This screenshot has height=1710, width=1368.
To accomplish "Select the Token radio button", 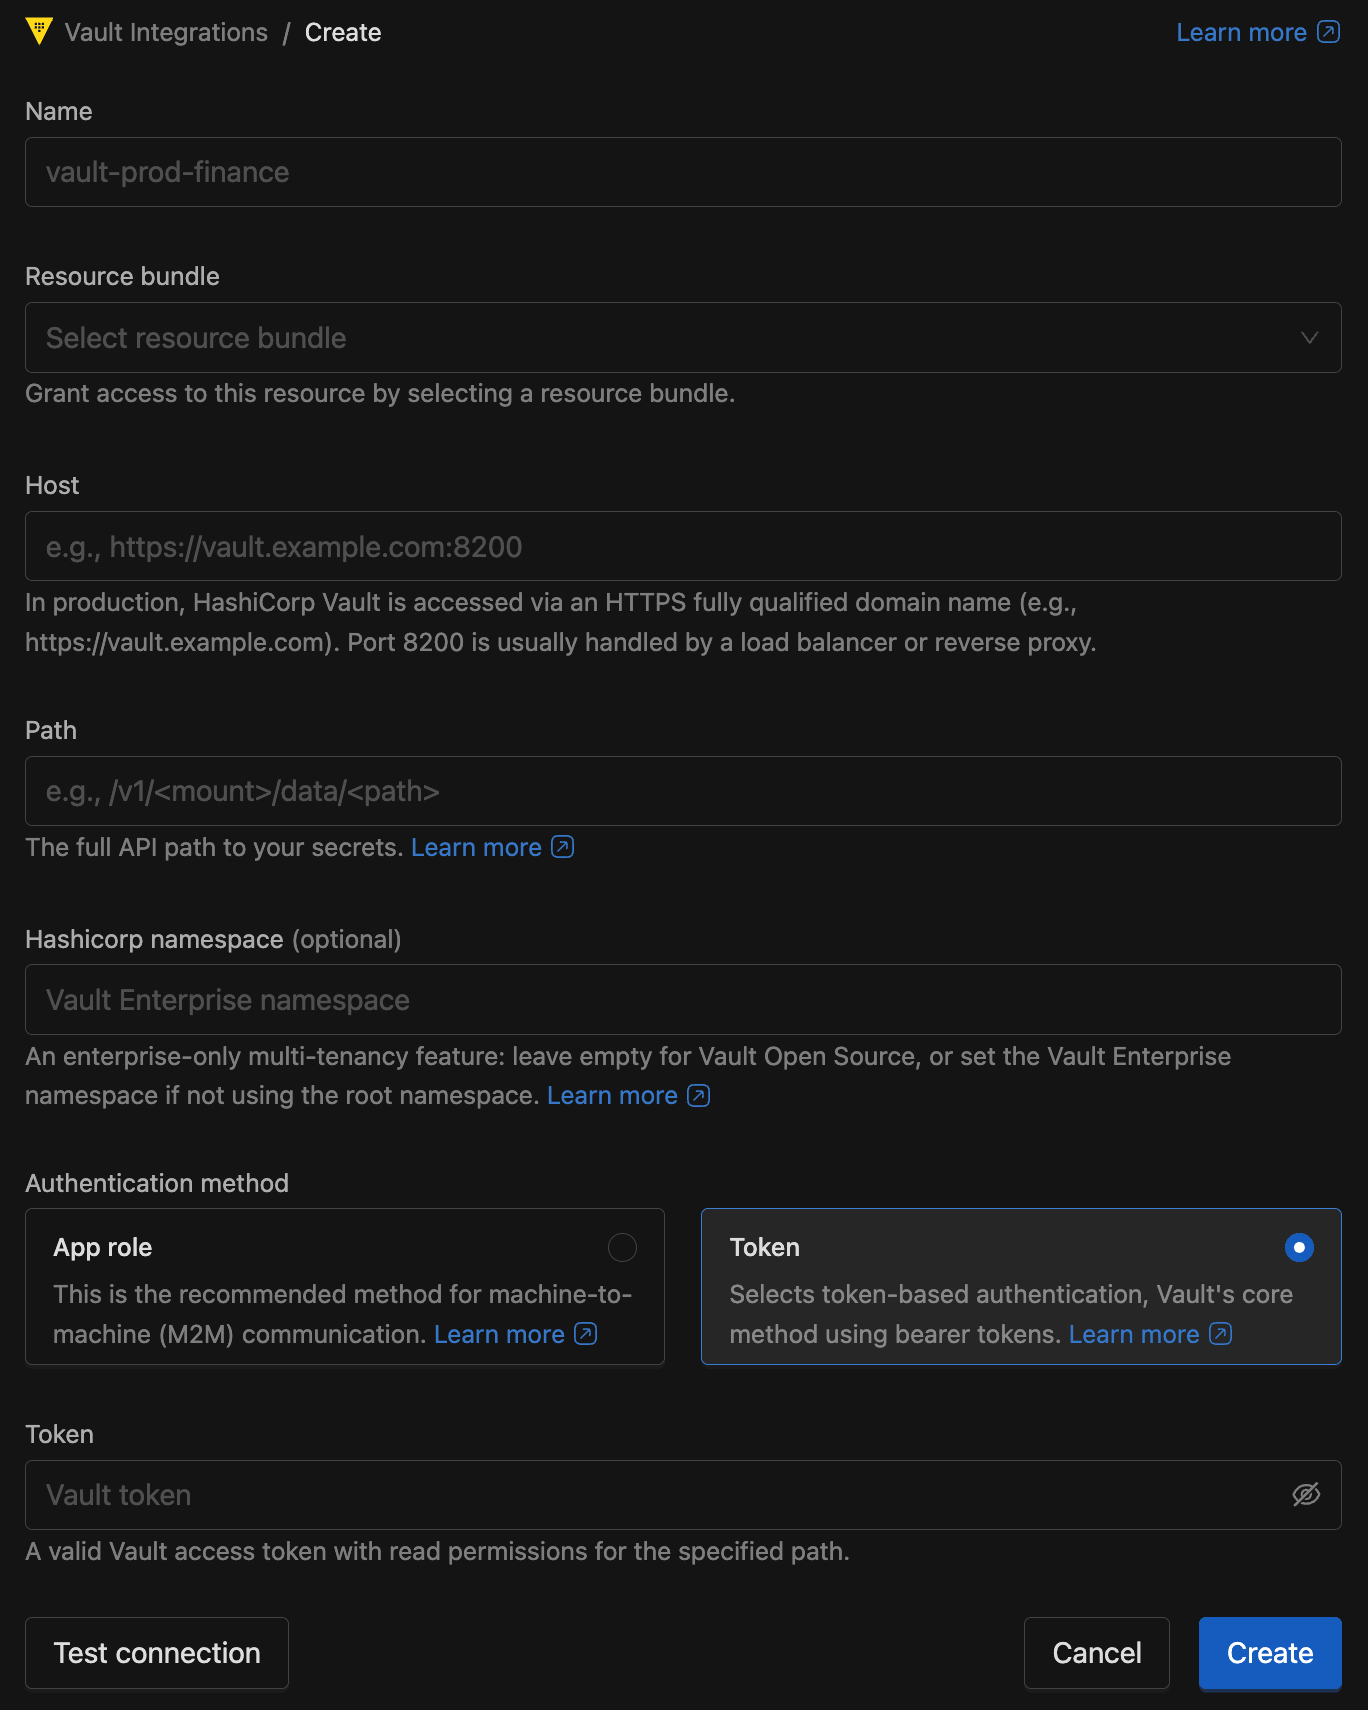I will [x=1299, y=1247].
